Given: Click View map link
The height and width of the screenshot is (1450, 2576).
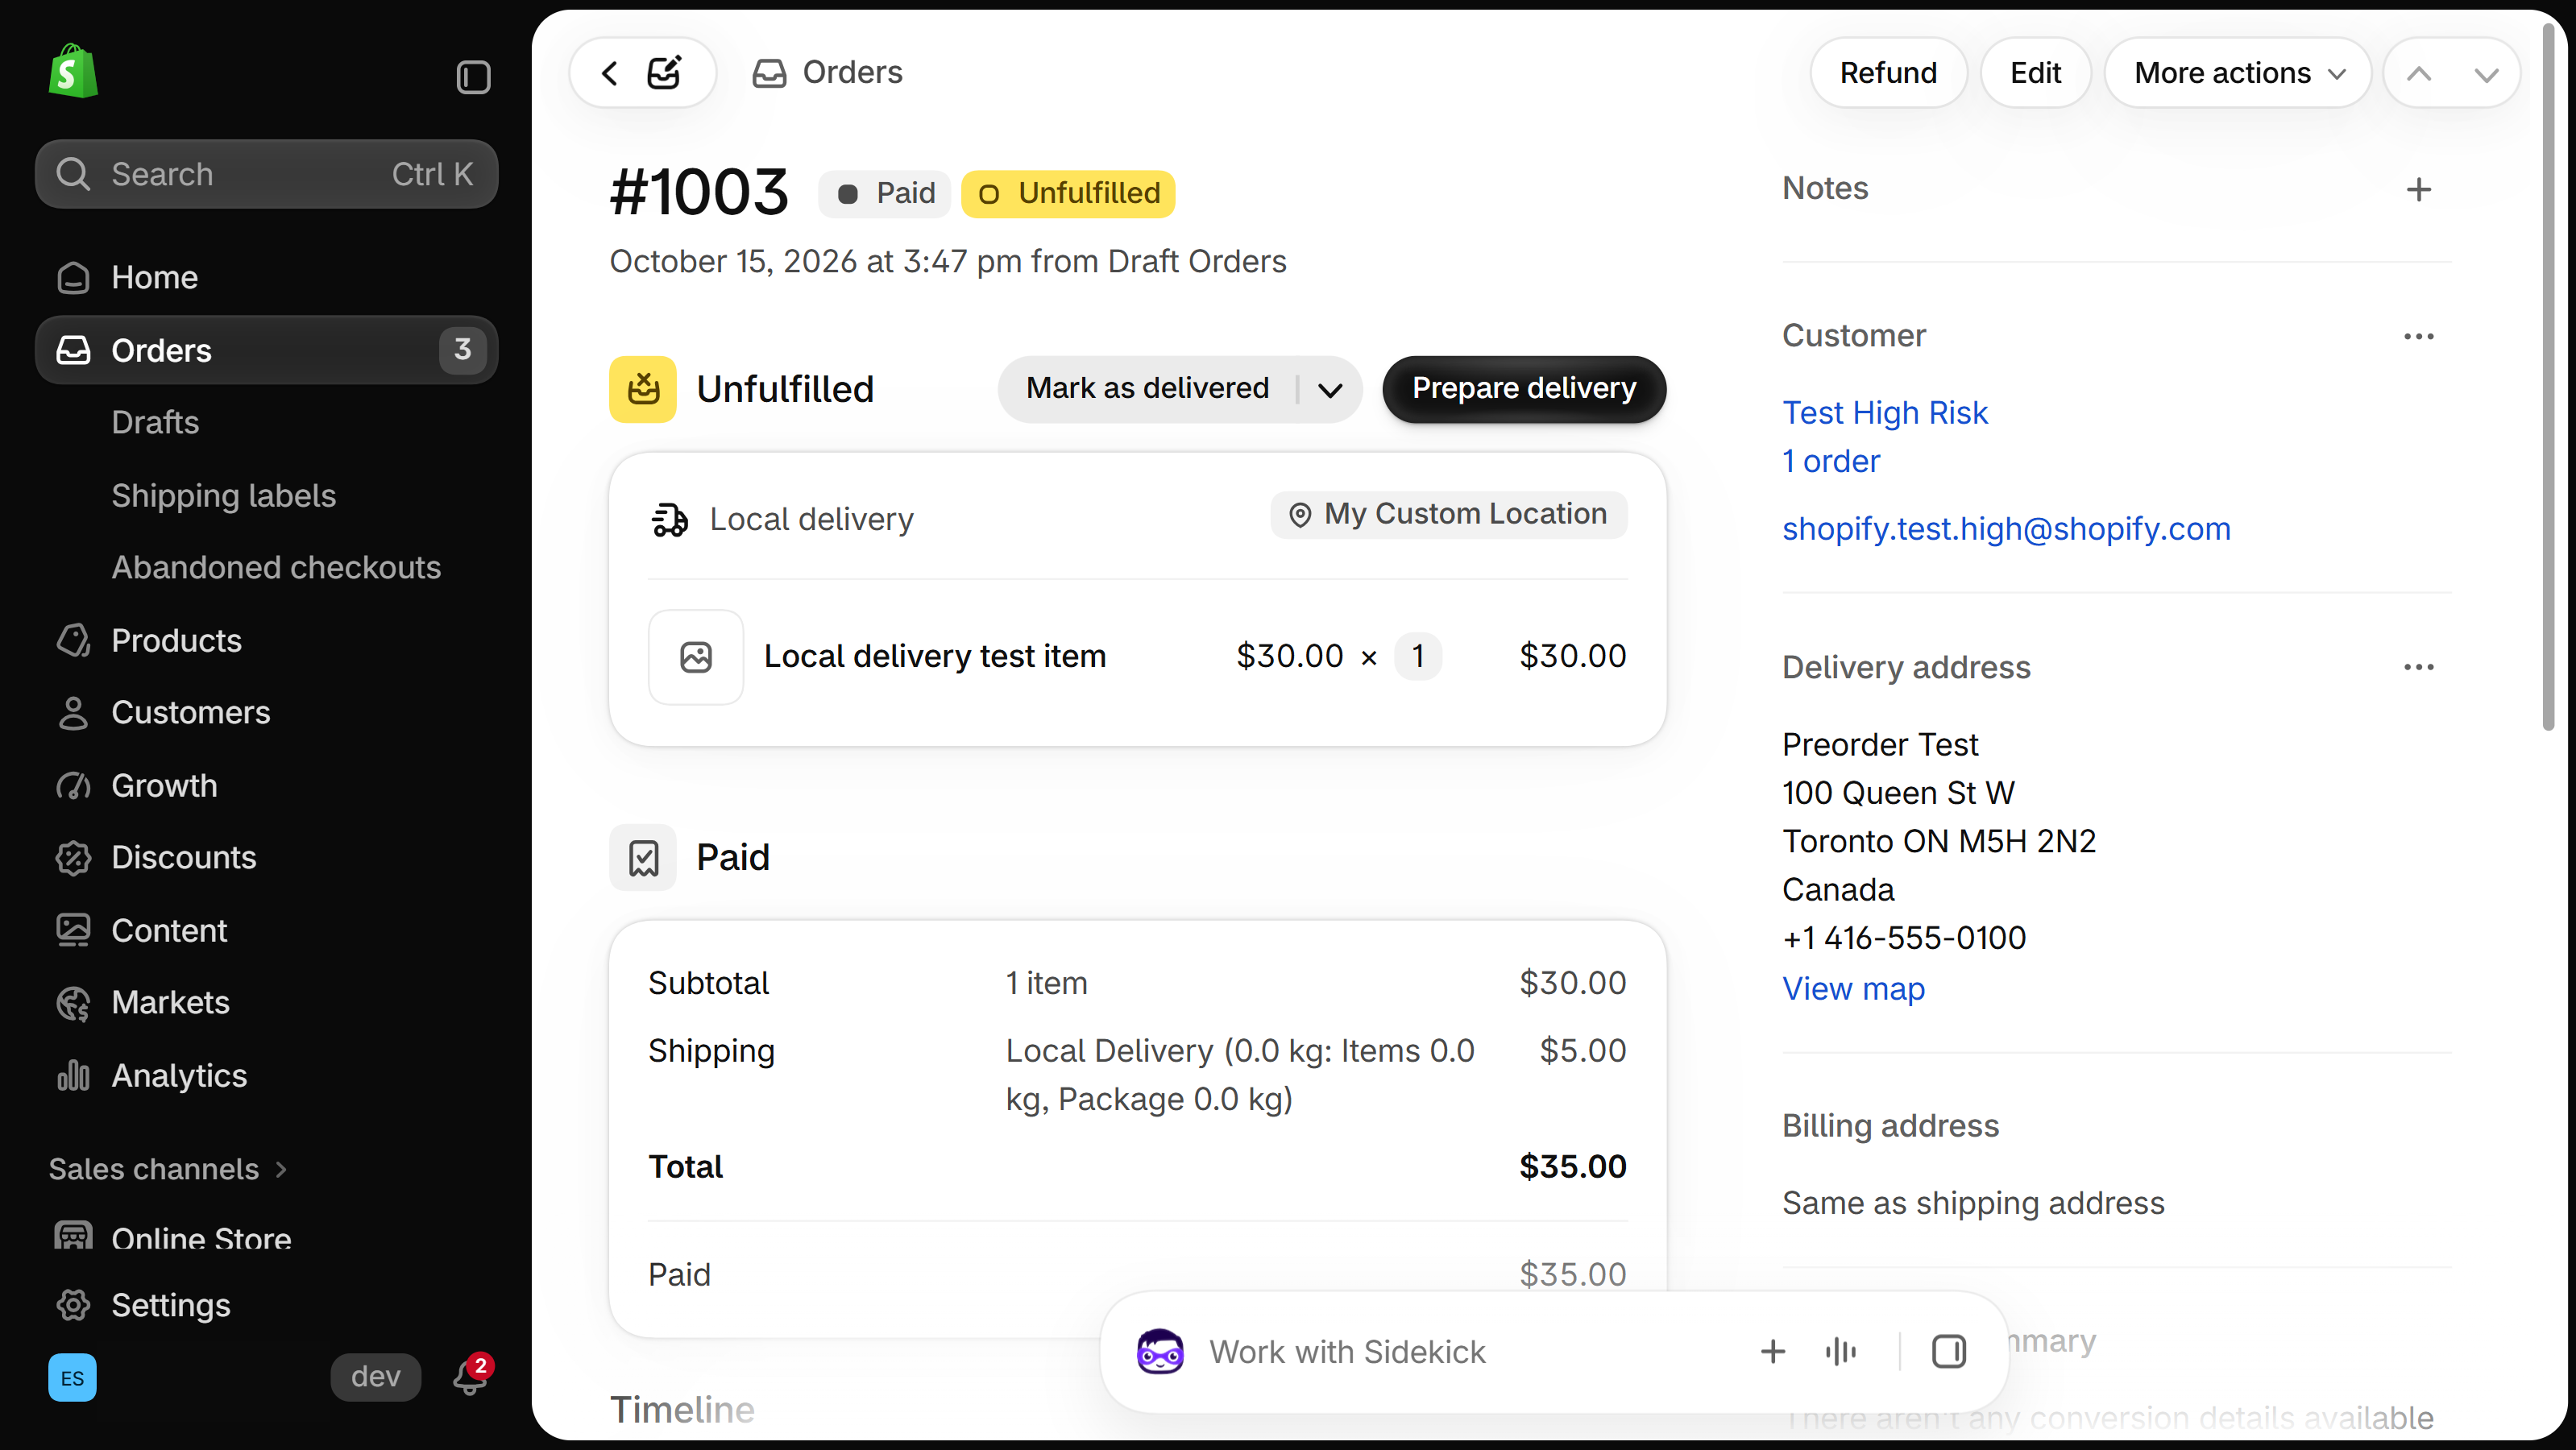Looking at the screenshot, I should pos(1853,988).
